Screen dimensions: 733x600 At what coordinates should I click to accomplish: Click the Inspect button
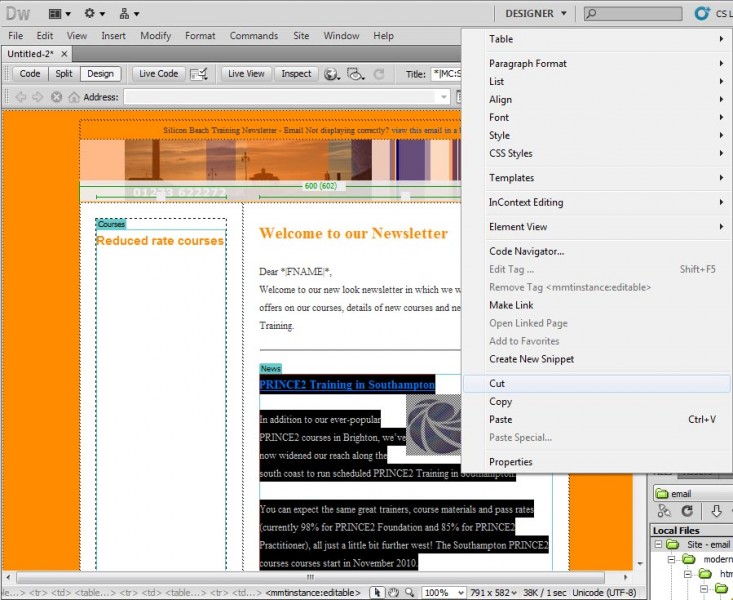(296, 74)
